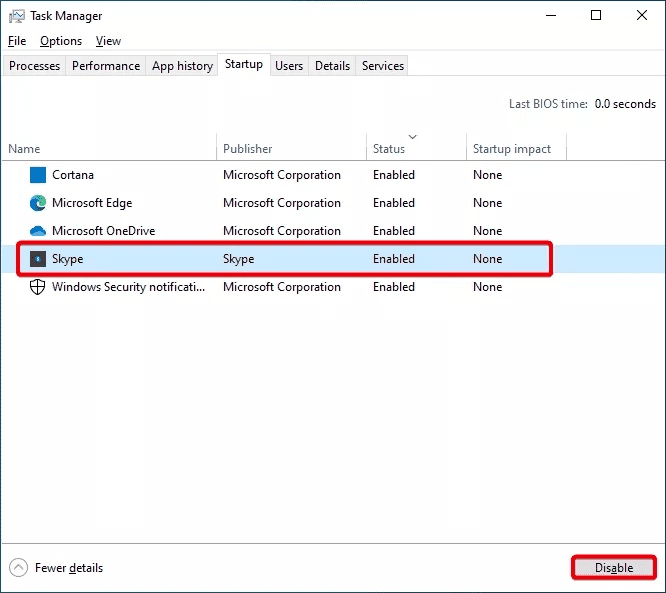Switch to the Details tab
This screenshot has height=593, width=666.
(x=332, y=66)
